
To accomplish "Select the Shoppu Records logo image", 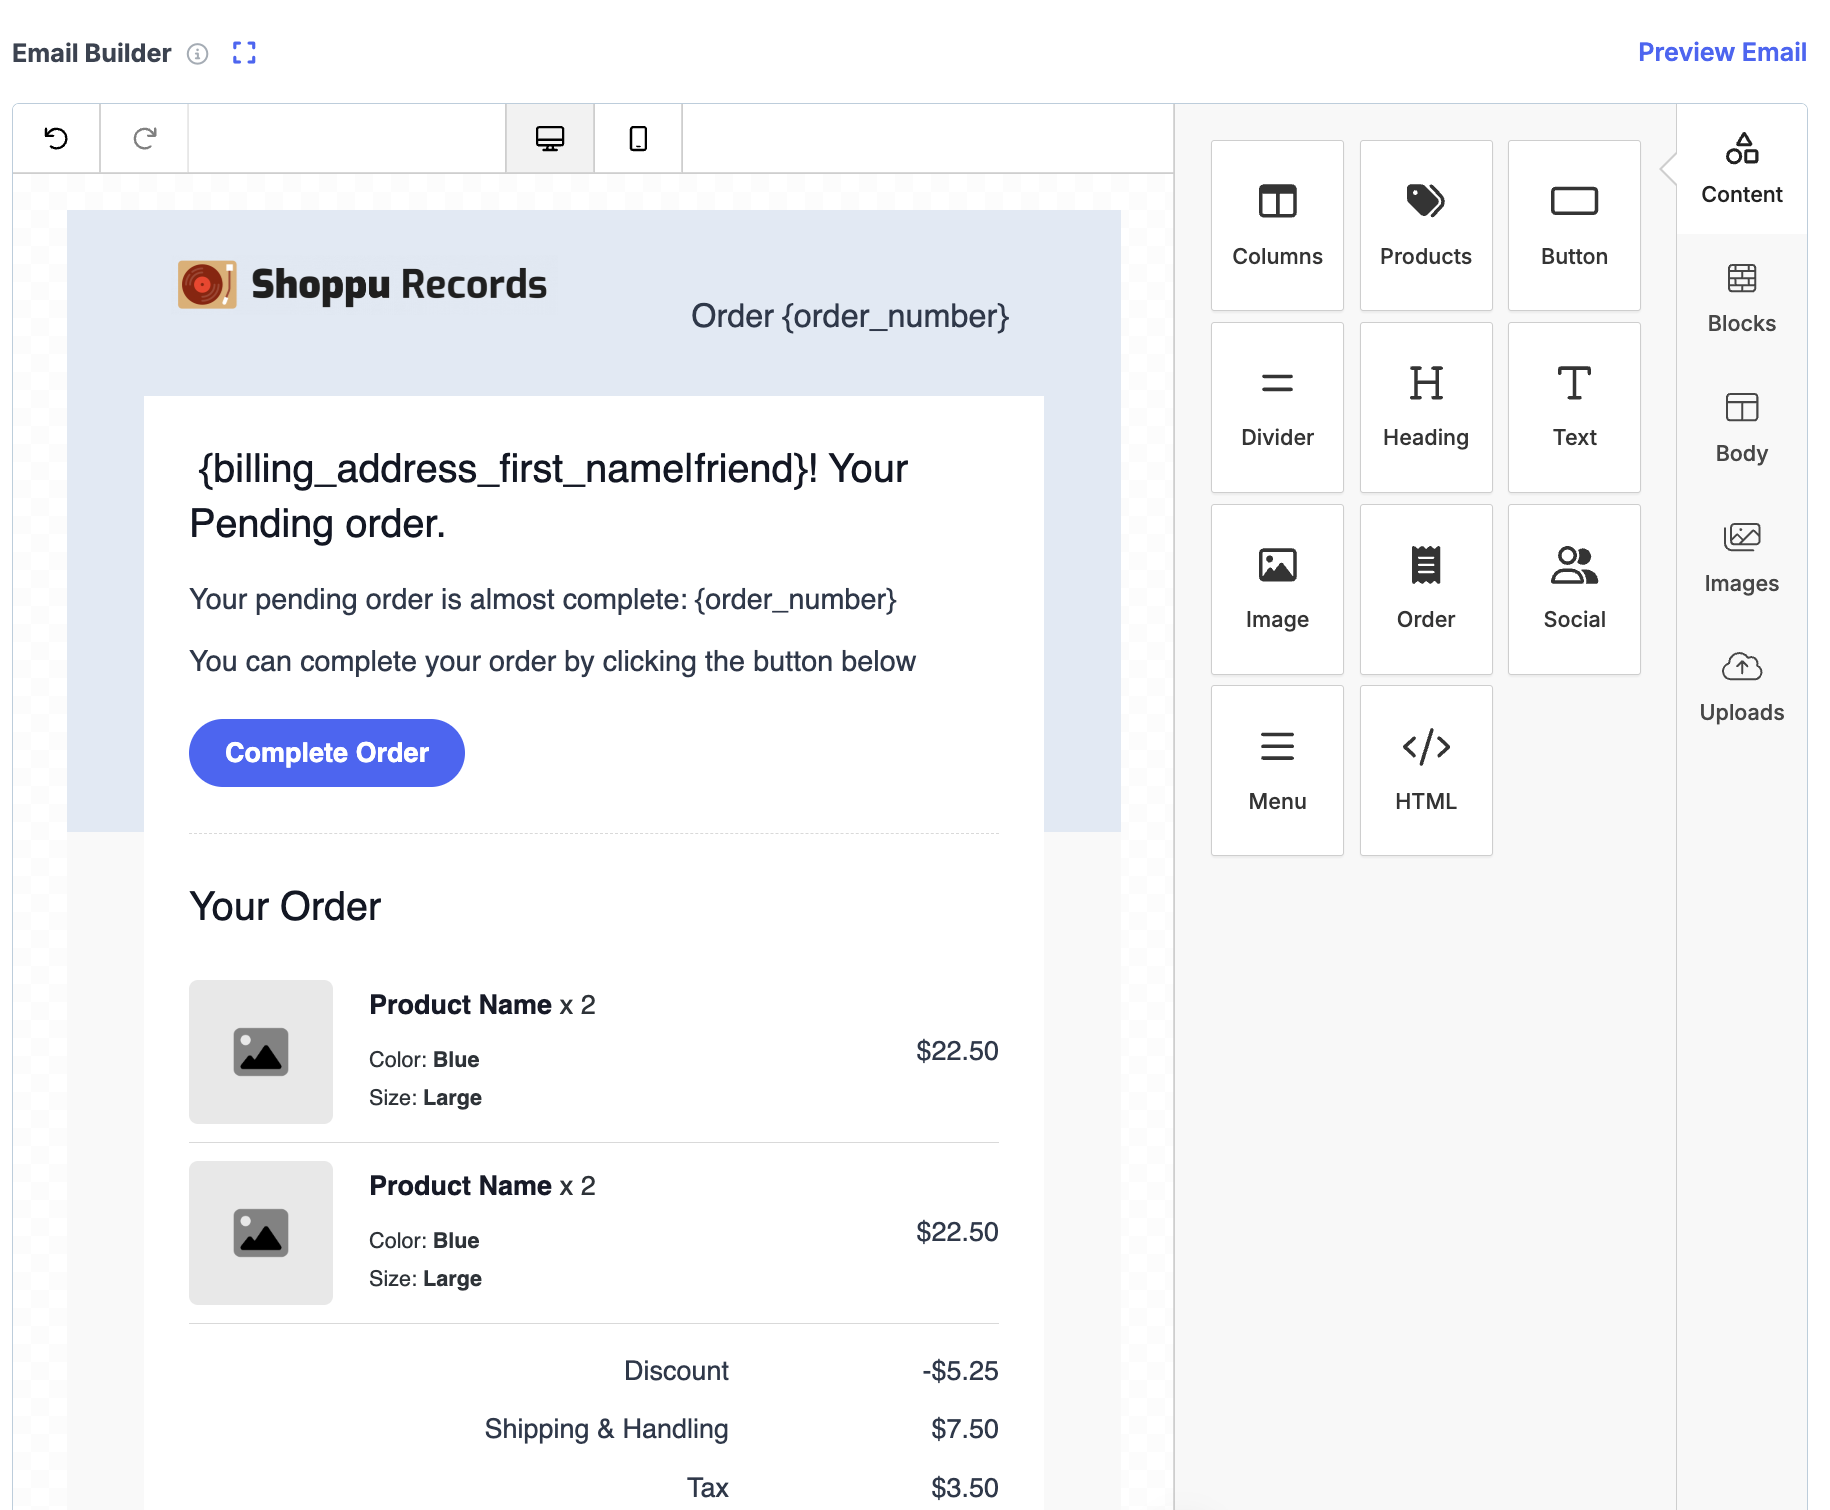I will [x=362, y=285].
